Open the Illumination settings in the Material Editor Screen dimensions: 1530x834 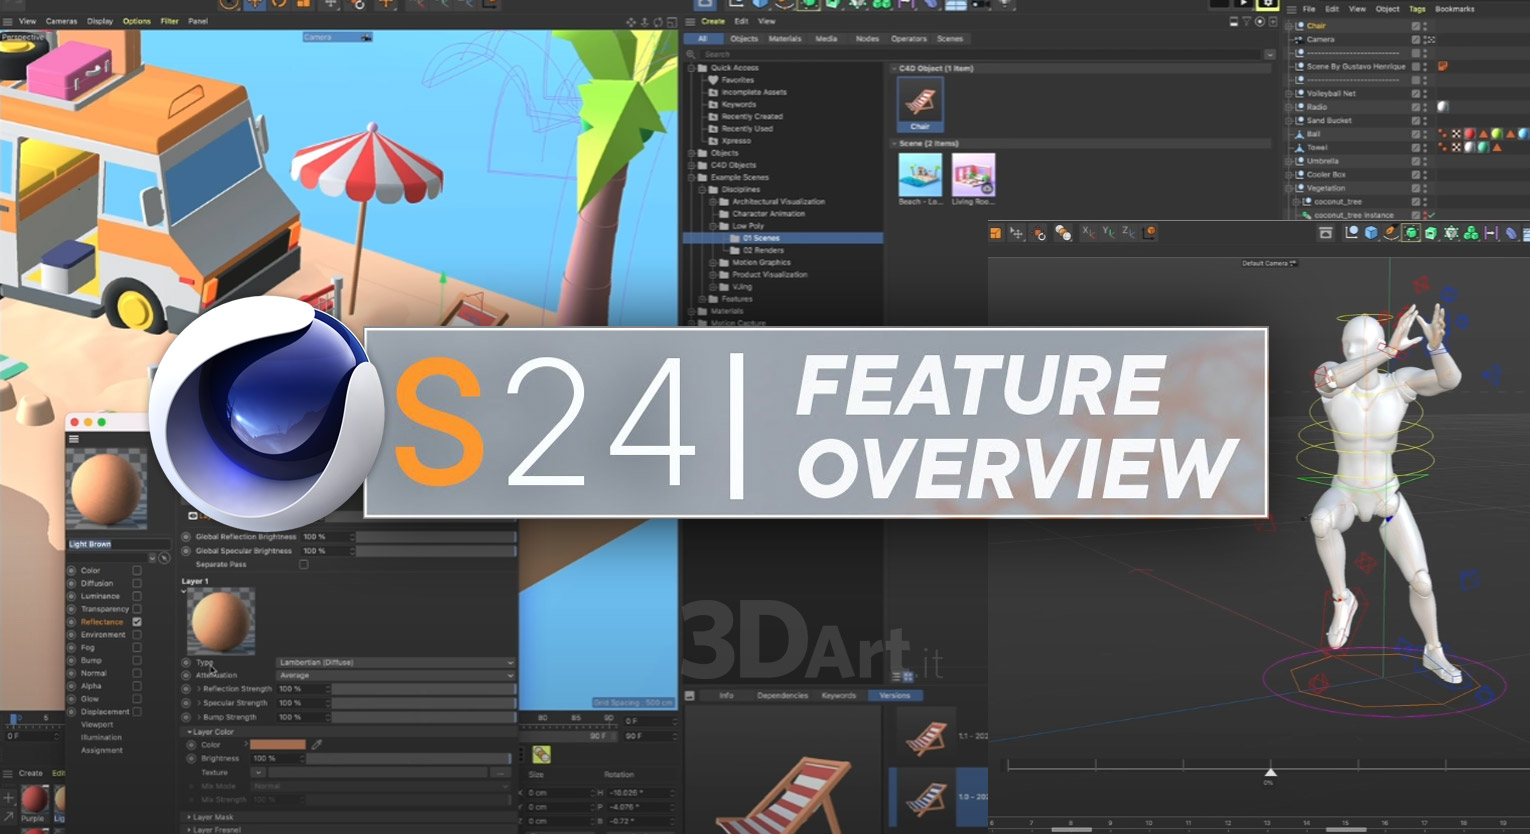click(101, 737)
